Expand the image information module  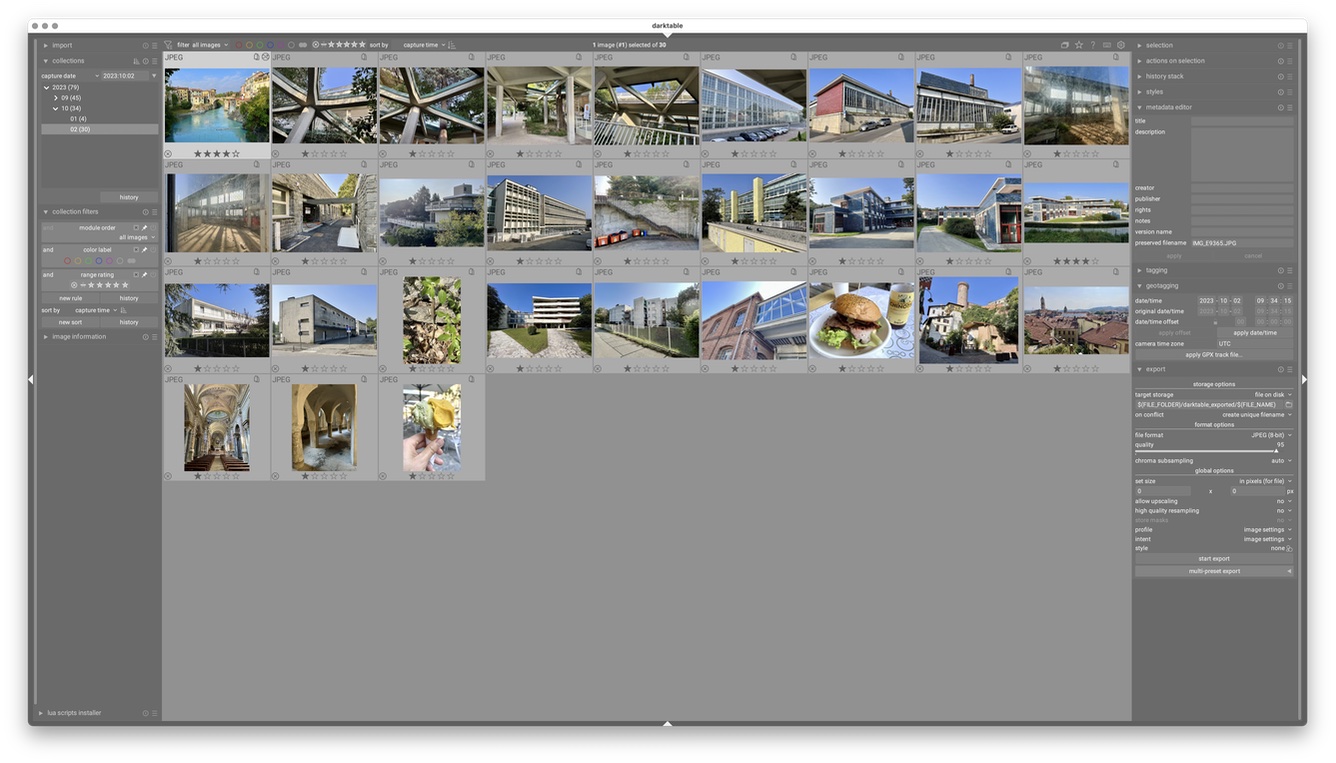[79, 337]
